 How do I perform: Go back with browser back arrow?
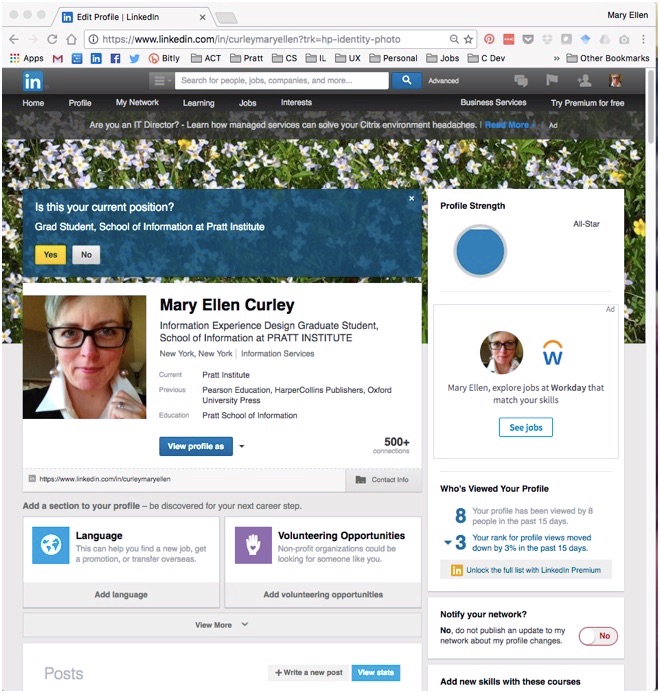[14, 39]
